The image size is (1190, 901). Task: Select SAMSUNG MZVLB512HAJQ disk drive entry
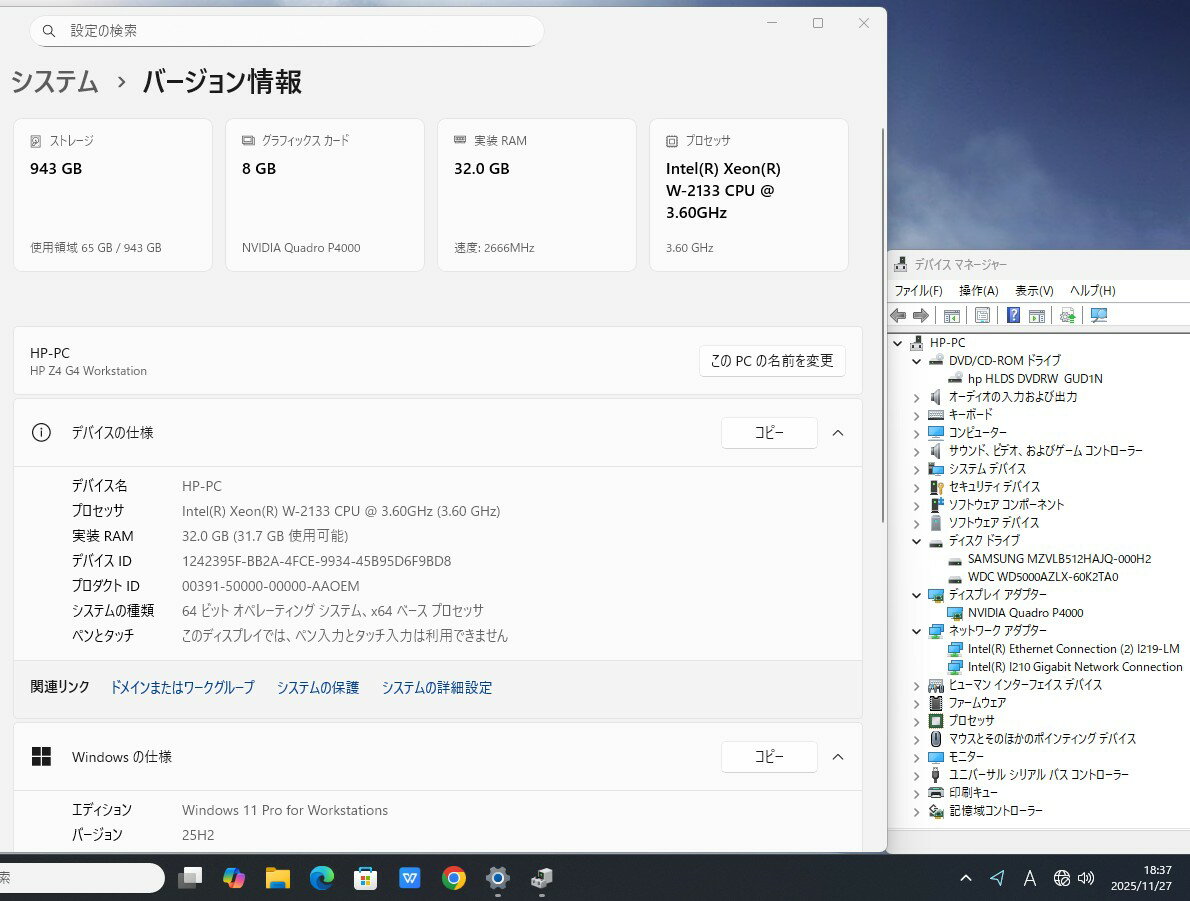click(1059, 559)
